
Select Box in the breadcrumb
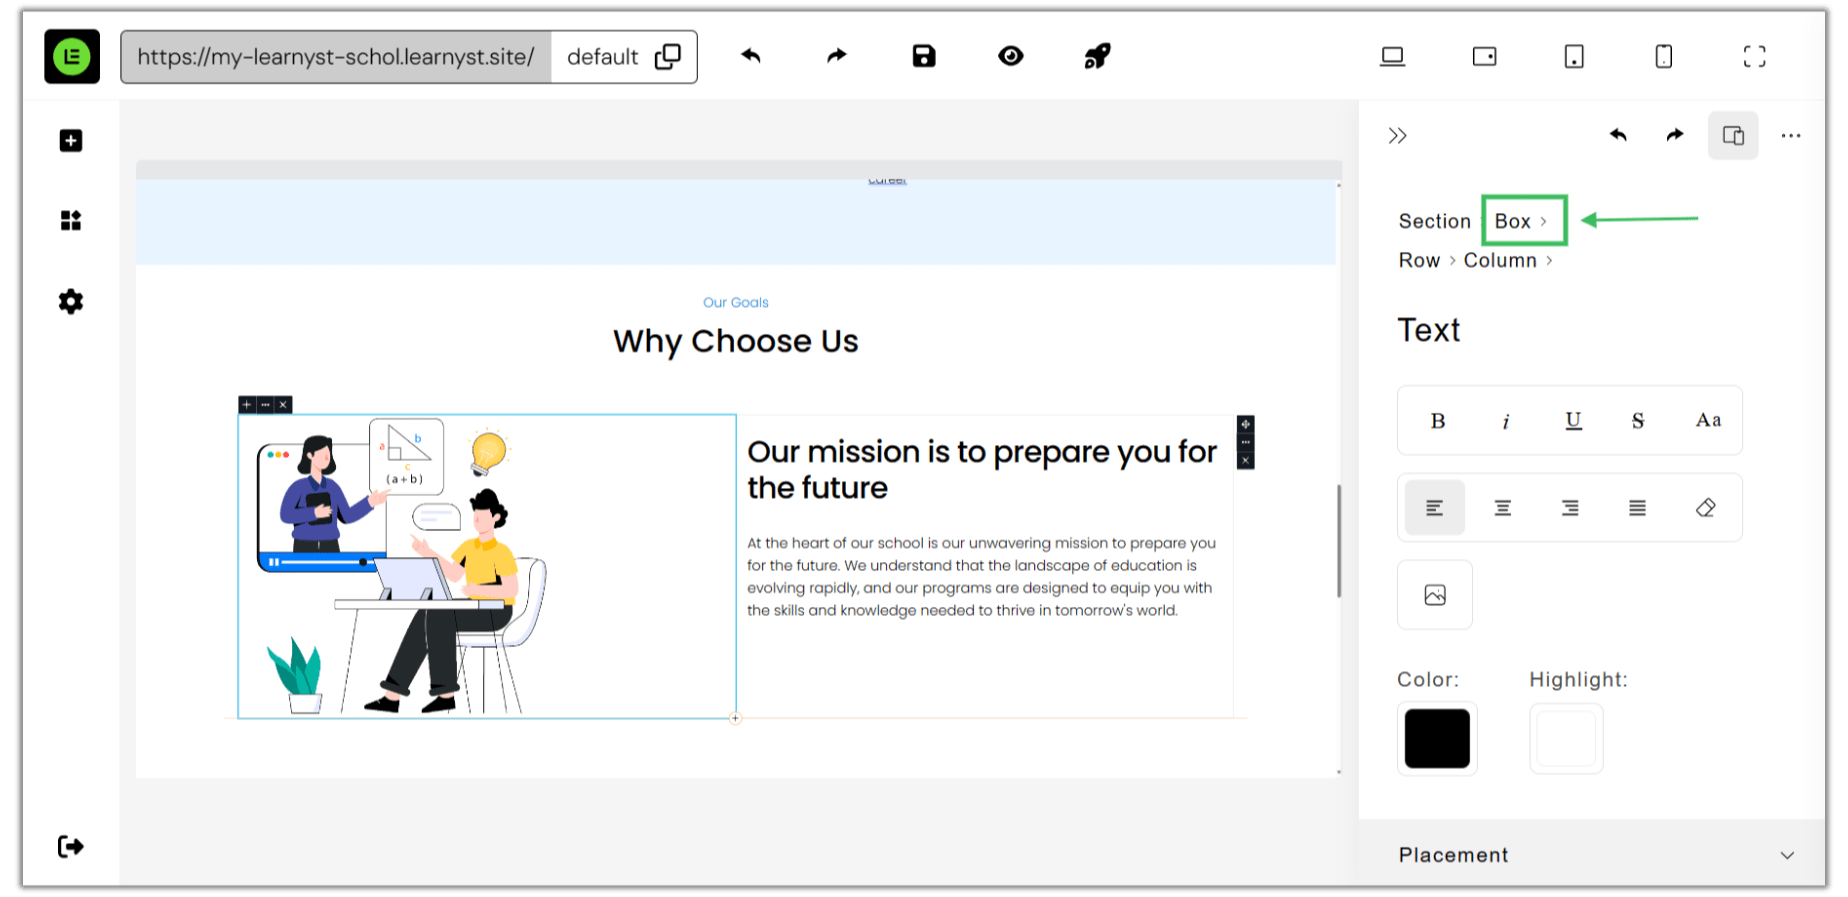(x=1512, y=221)
